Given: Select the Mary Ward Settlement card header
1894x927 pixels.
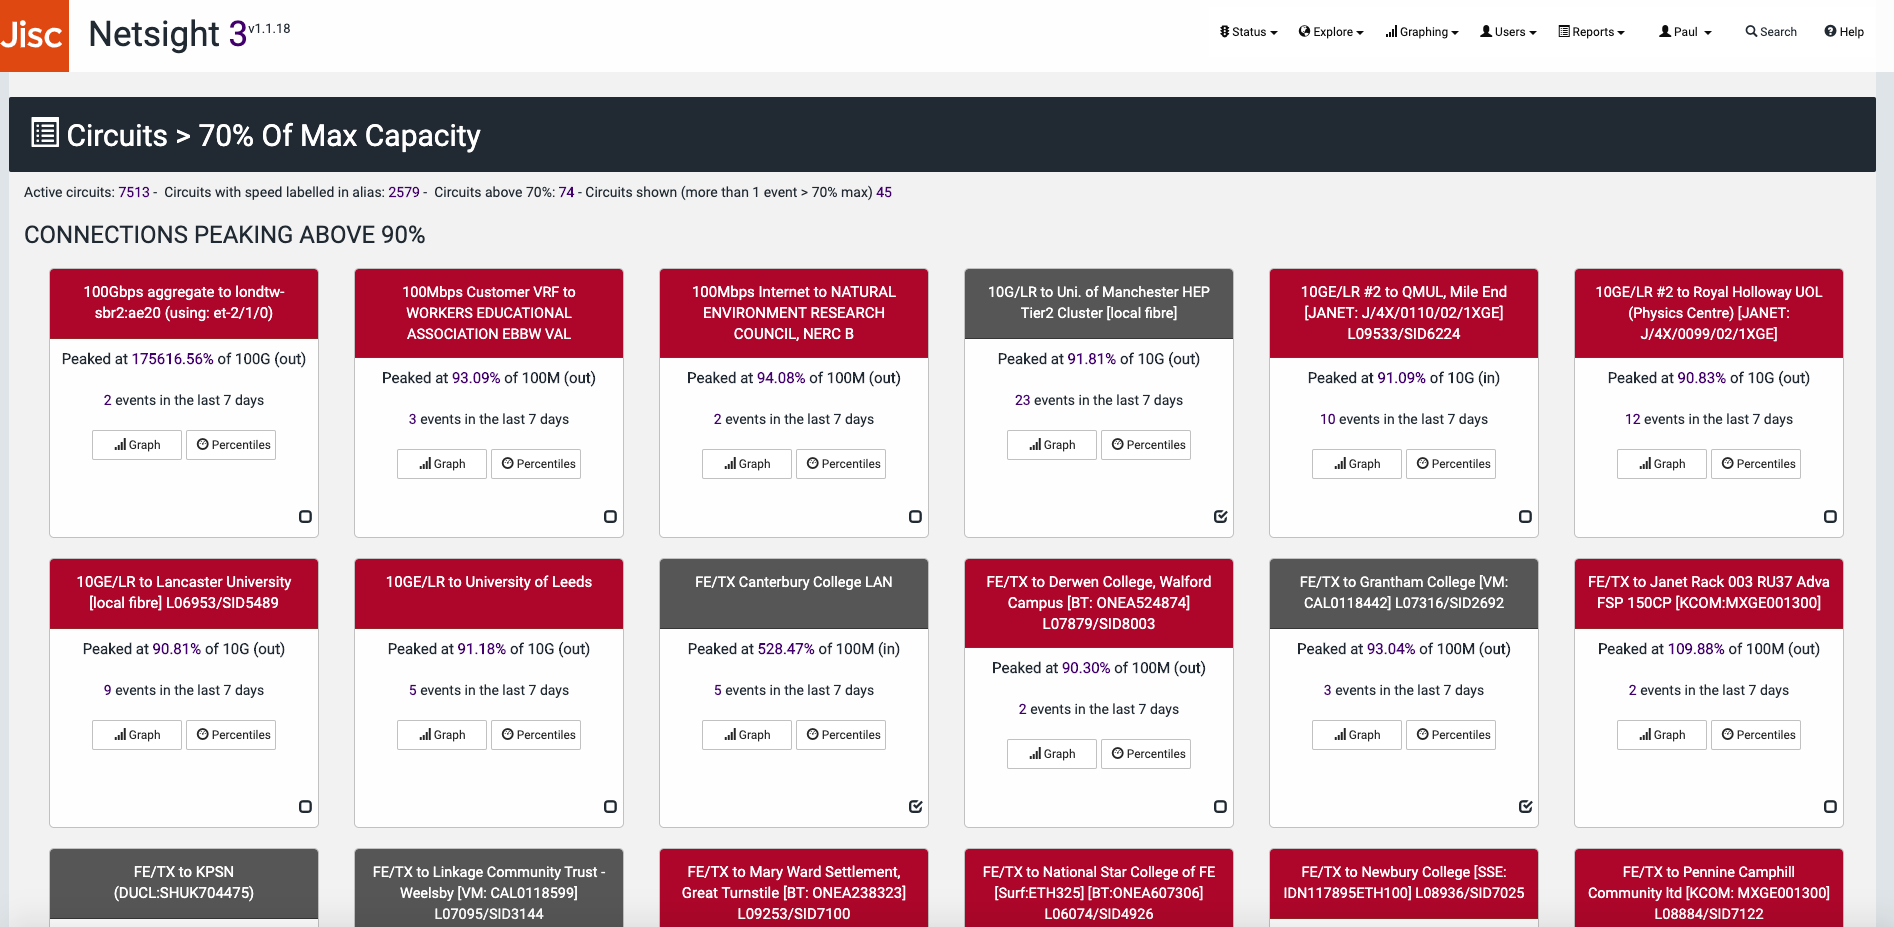Looking at the screenshot, I should pyautogui.click(x=794, y=888).
